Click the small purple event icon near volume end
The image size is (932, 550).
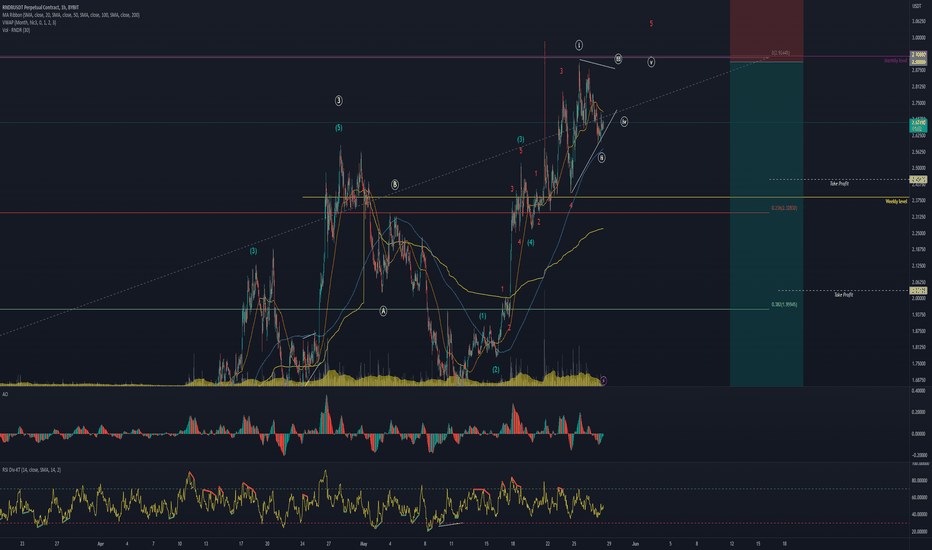(603, 379)
